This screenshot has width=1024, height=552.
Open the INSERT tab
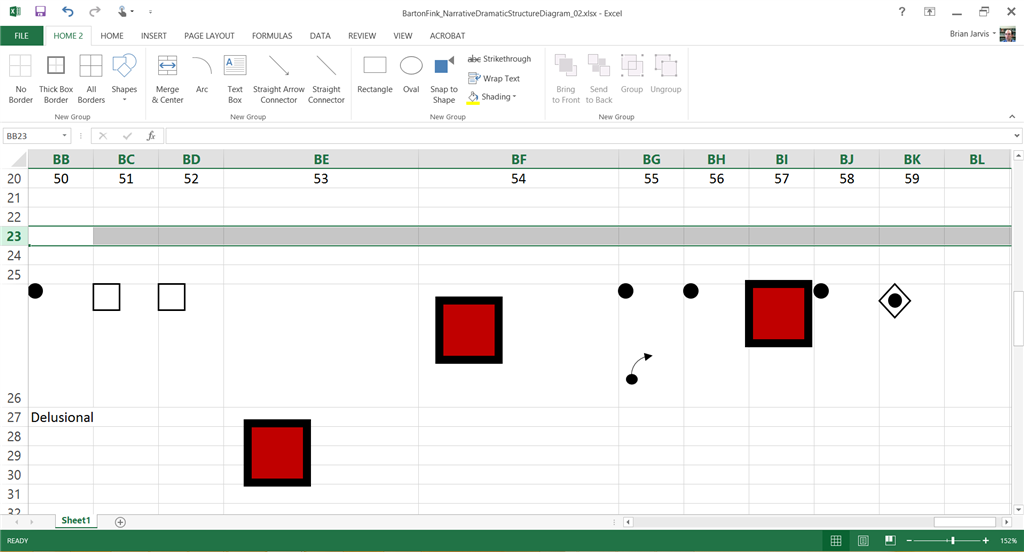pos(153,36)
